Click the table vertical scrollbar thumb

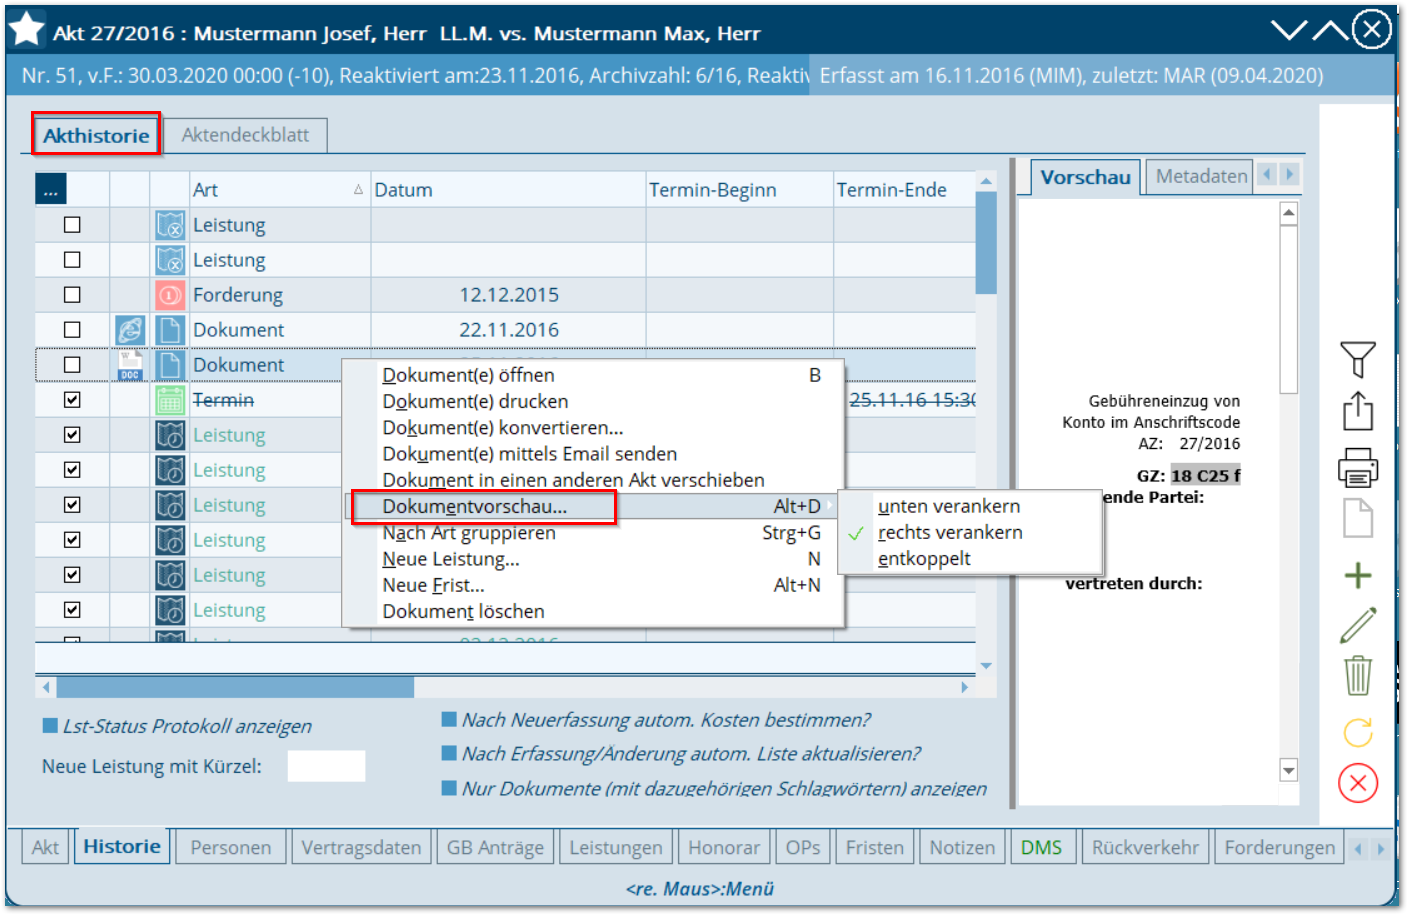[x=986, y=243]
